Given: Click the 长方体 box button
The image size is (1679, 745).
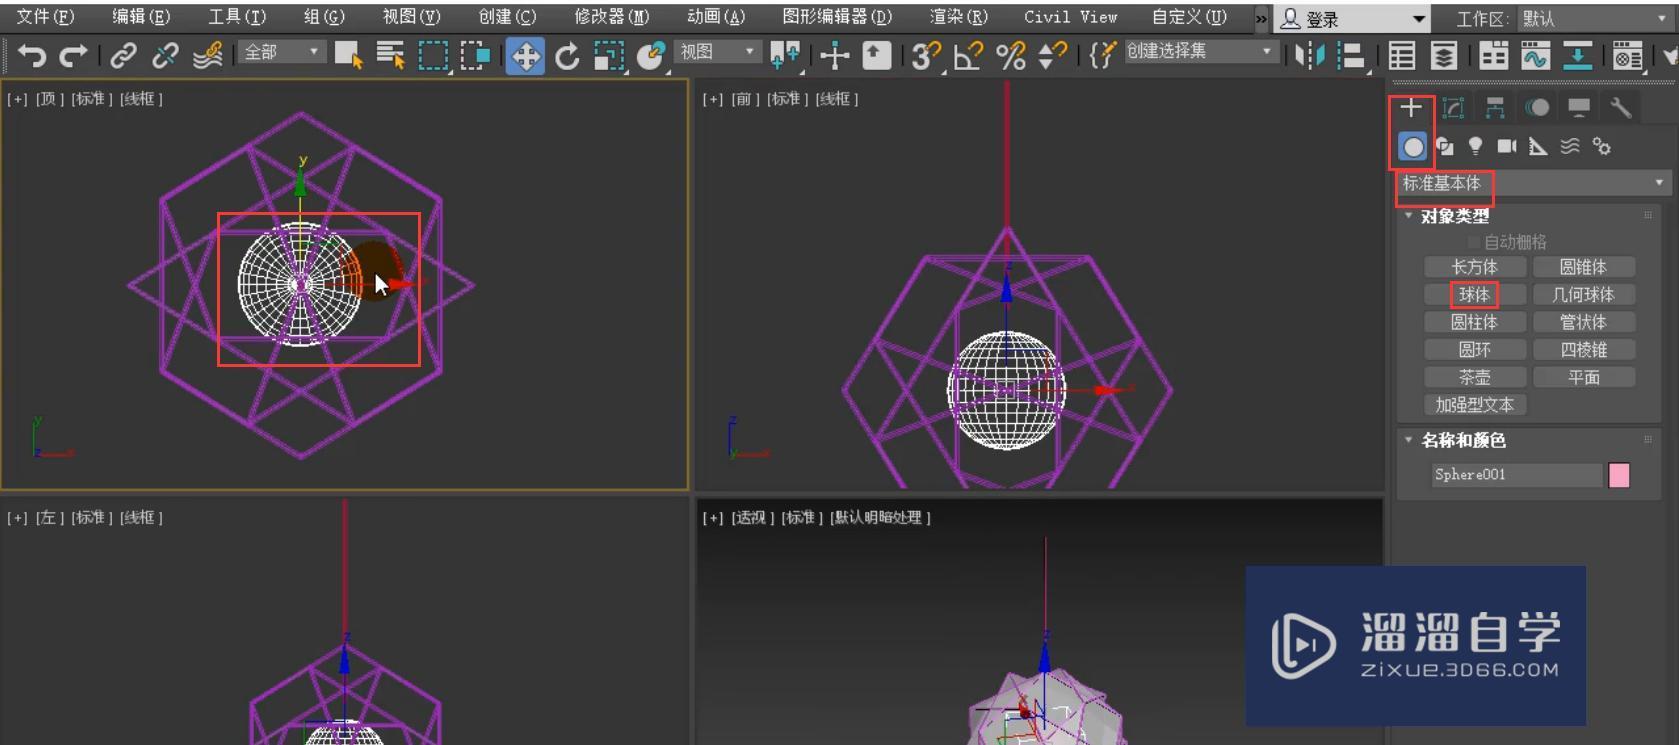Looking at the screenshot, I should tap(1475, 267).
